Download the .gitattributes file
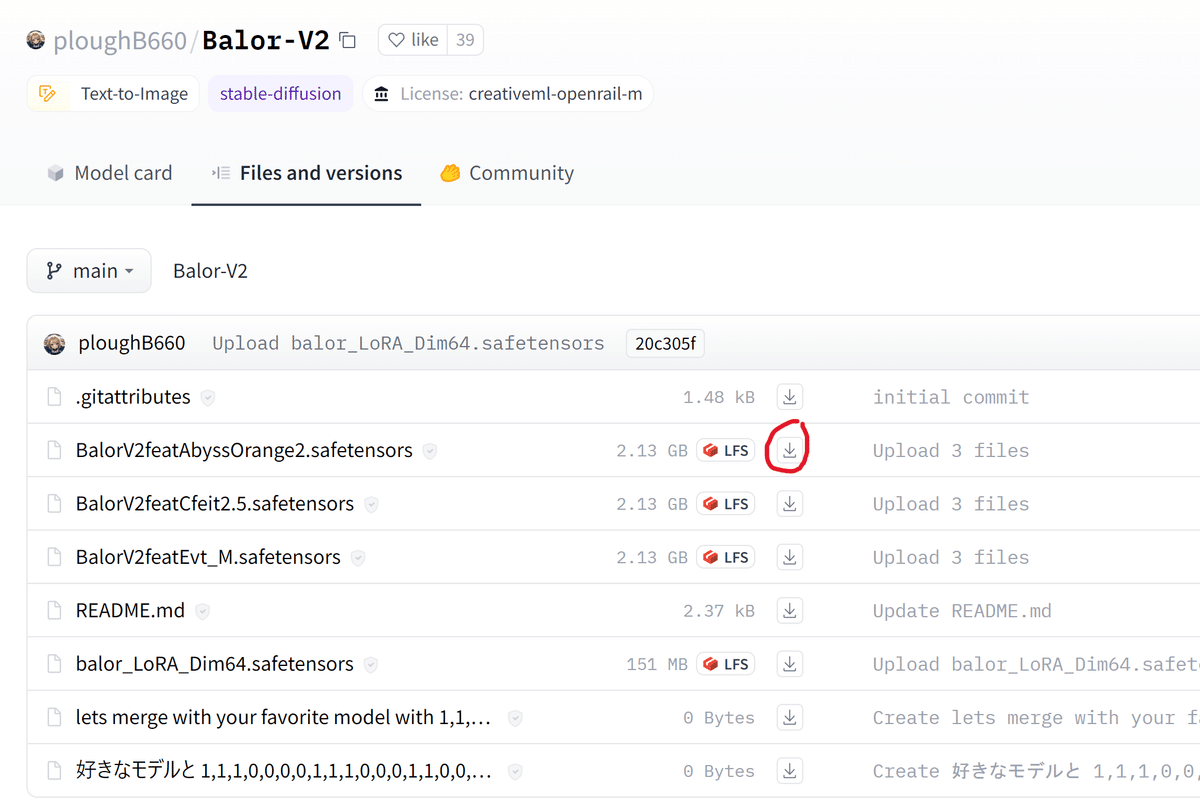The width and height of the screenshot is (1200, 806). point(790,397)
